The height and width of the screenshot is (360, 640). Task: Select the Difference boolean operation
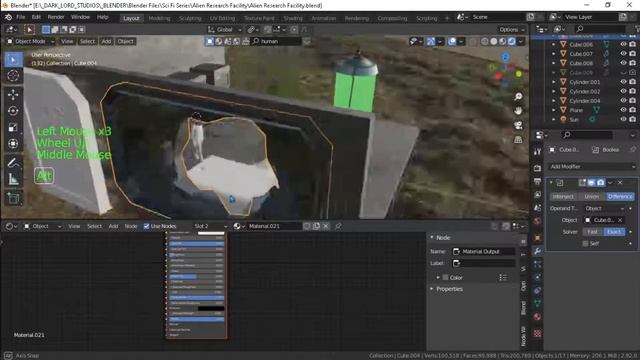[x=620, y=196]
